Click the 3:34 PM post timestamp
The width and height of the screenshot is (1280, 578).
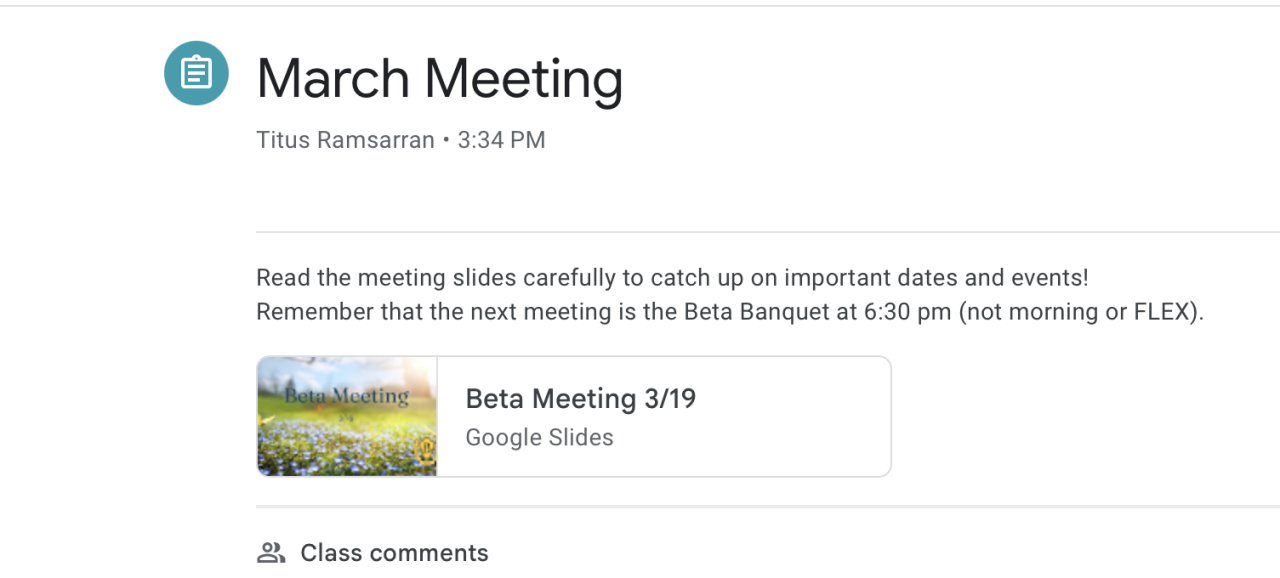click(x=501, y=140)
